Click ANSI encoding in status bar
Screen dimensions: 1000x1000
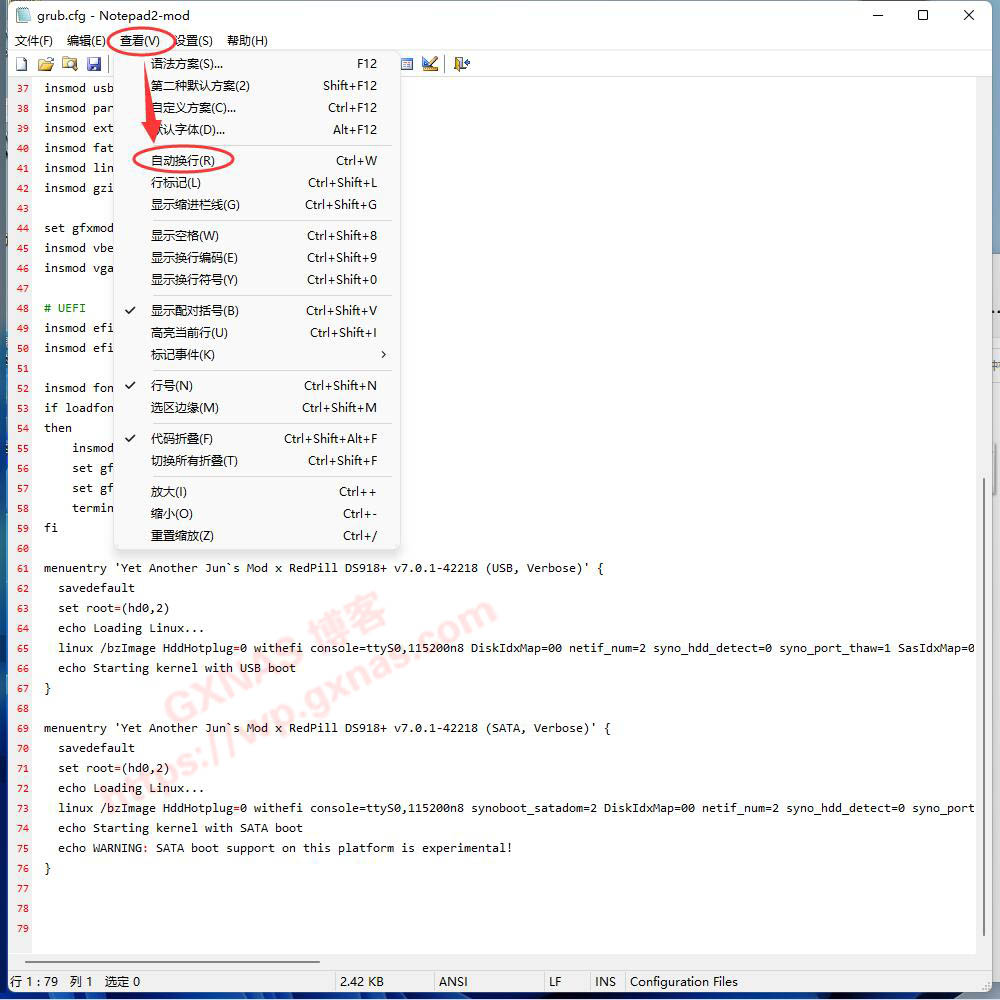point(453,982)
